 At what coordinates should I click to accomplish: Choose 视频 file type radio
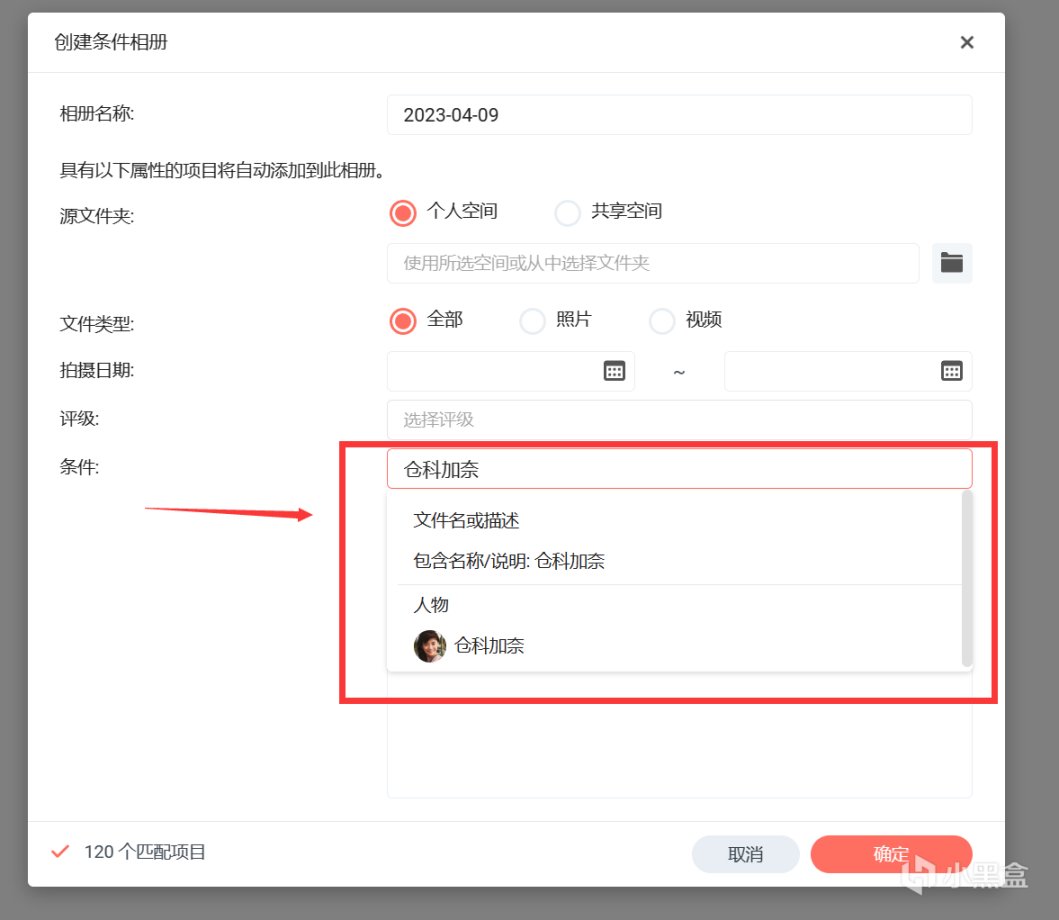coord(662,321)
